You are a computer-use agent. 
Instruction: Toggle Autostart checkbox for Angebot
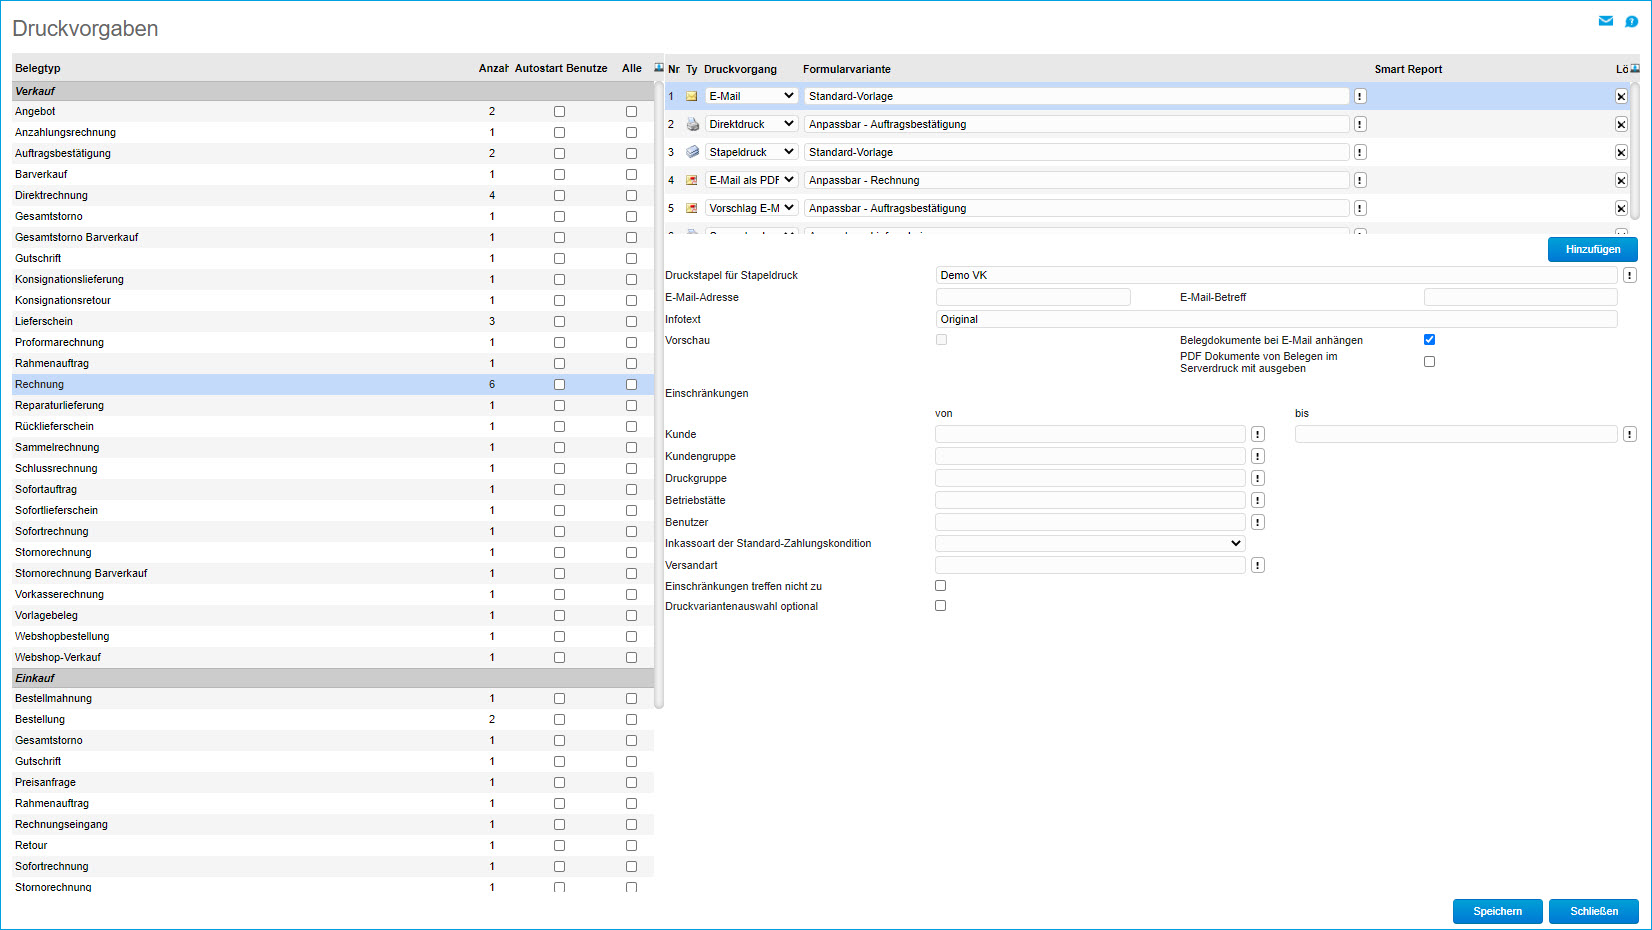559,111
